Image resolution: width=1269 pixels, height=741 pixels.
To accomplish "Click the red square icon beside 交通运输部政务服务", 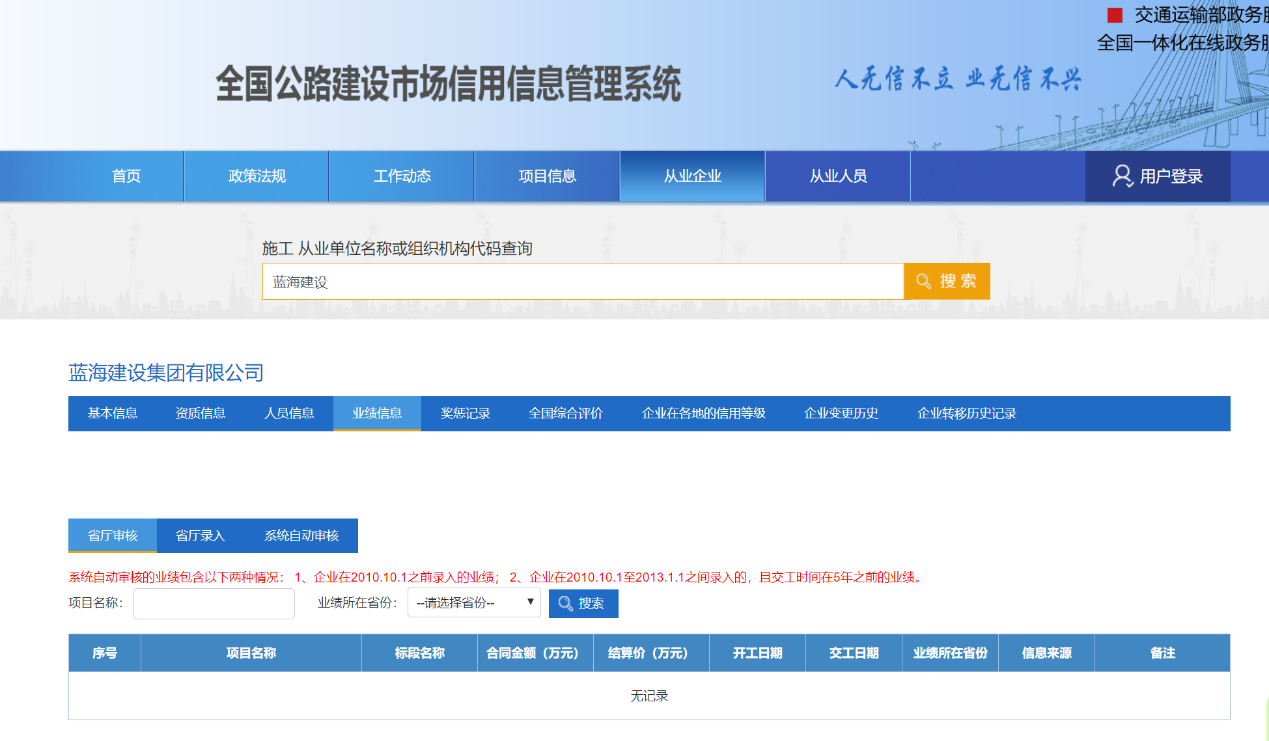I will pos(1114,15).
